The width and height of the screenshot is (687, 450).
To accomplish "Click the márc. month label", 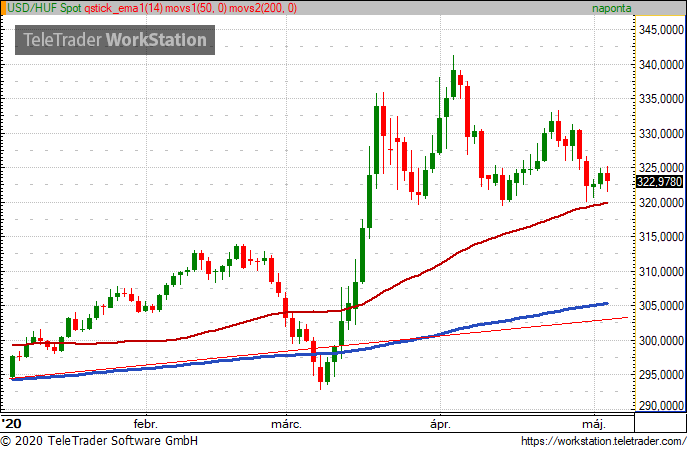I will coord(286,424).
